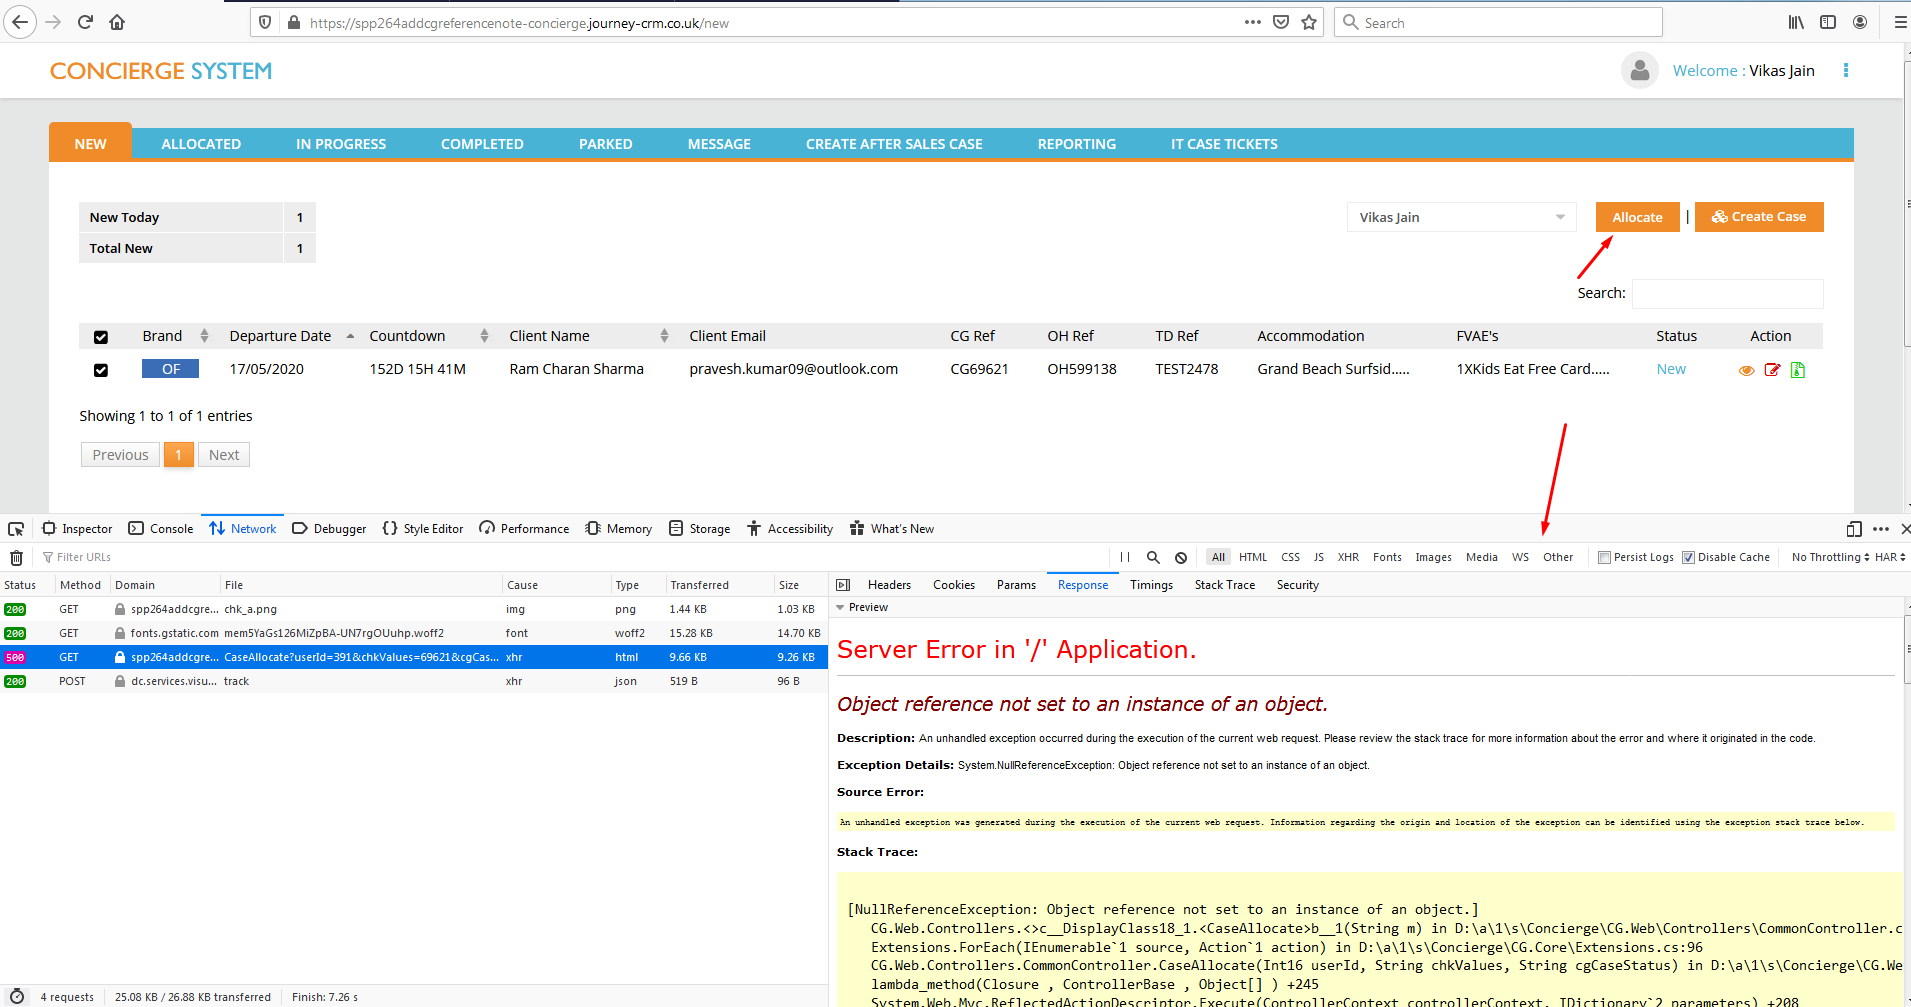
Task: Open the Vikas Jain user dropdown
Action: tap(1460, 217)
